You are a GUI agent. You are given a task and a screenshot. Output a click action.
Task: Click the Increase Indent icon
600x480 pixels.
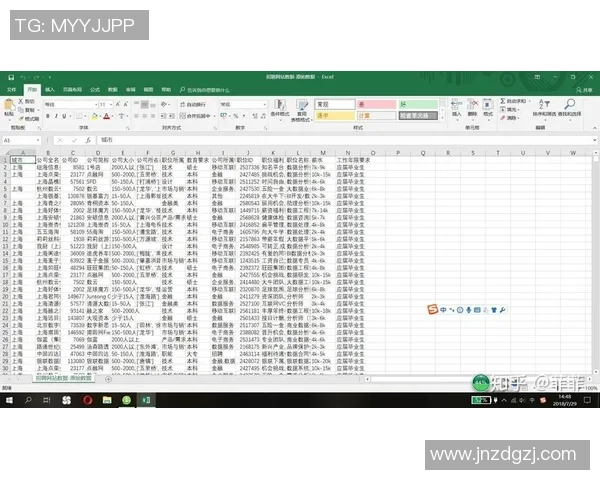click(x=172, y=116)
